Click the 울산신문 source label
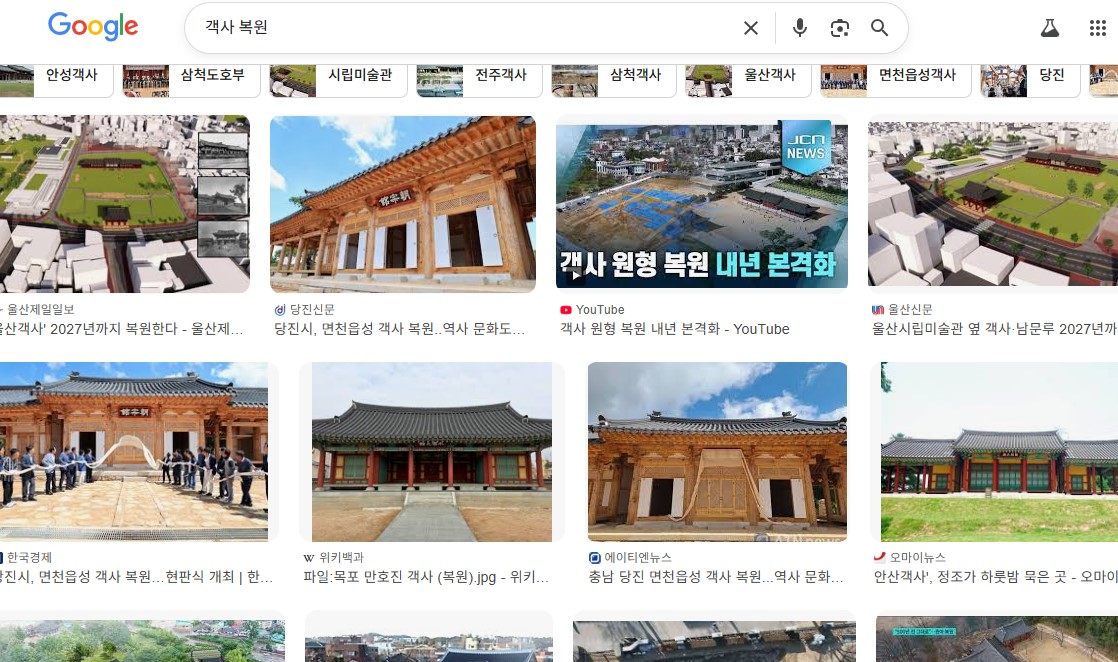 tap(911, 310)
